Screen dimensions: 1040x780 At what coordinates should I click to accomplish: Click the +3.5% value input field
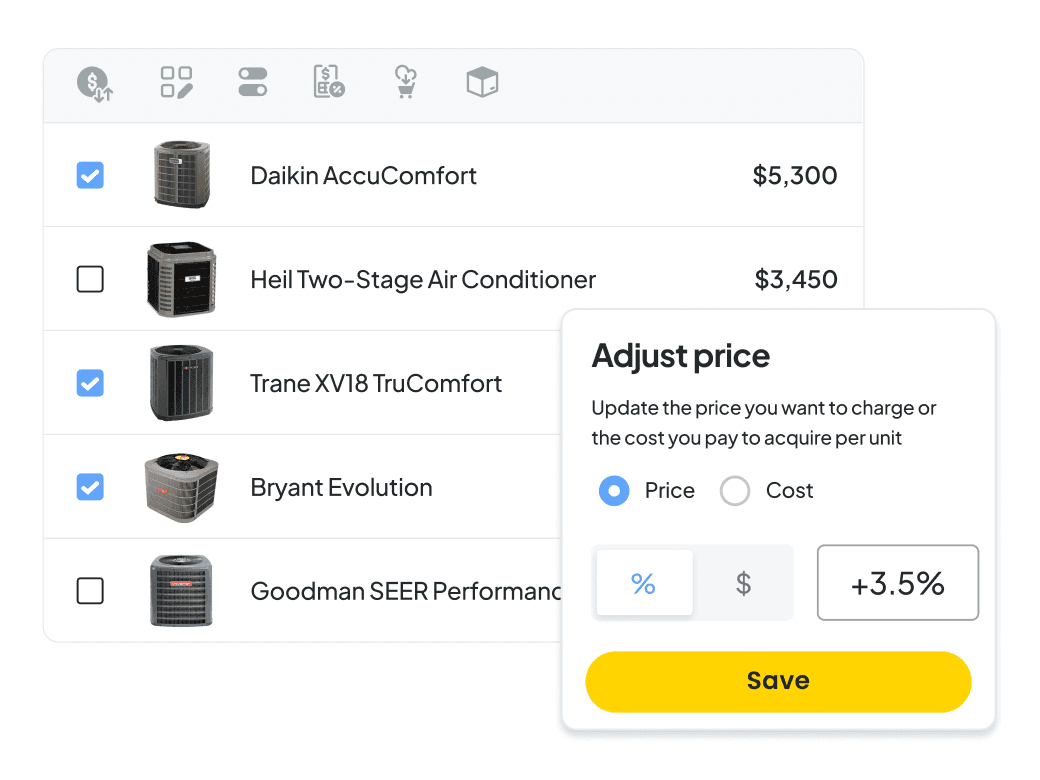(898, 583)
